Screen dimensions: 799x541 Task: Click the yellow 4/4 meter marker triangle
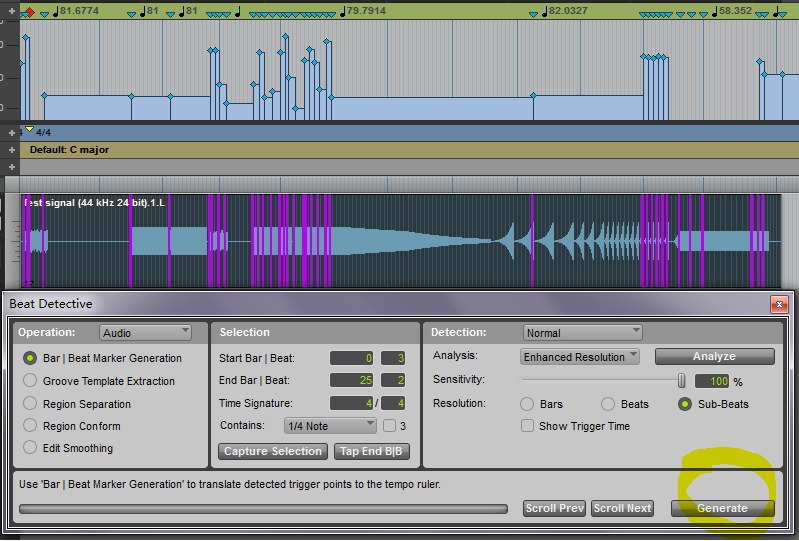[30, 130]
